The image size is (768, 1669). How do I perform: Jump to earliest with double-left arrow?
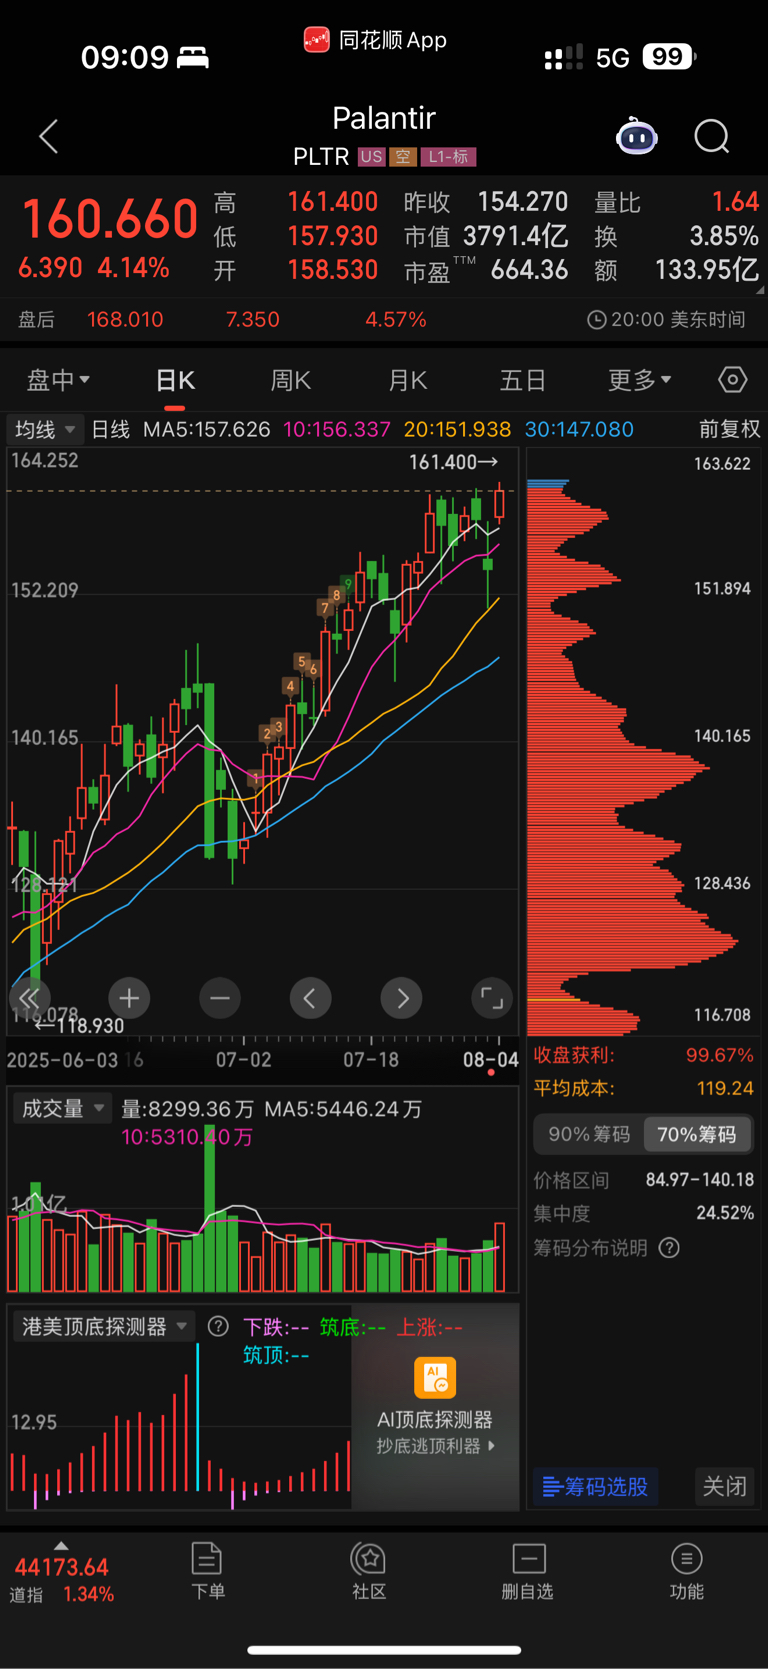click(x=29, y=998)
